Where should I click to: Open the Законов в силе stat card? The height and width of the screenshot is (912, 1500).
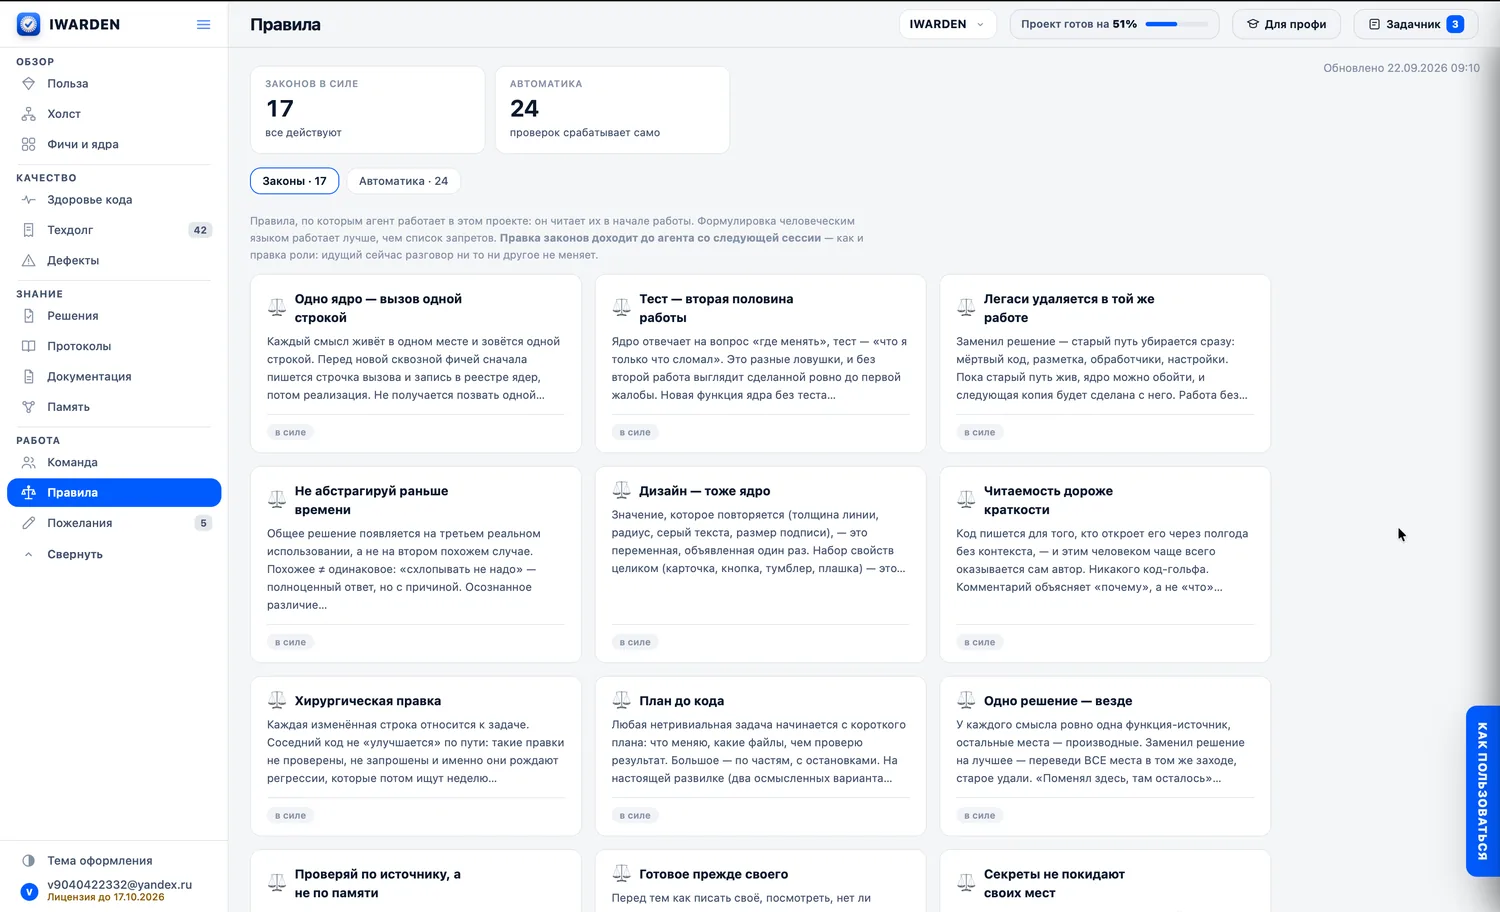point(367,110)
